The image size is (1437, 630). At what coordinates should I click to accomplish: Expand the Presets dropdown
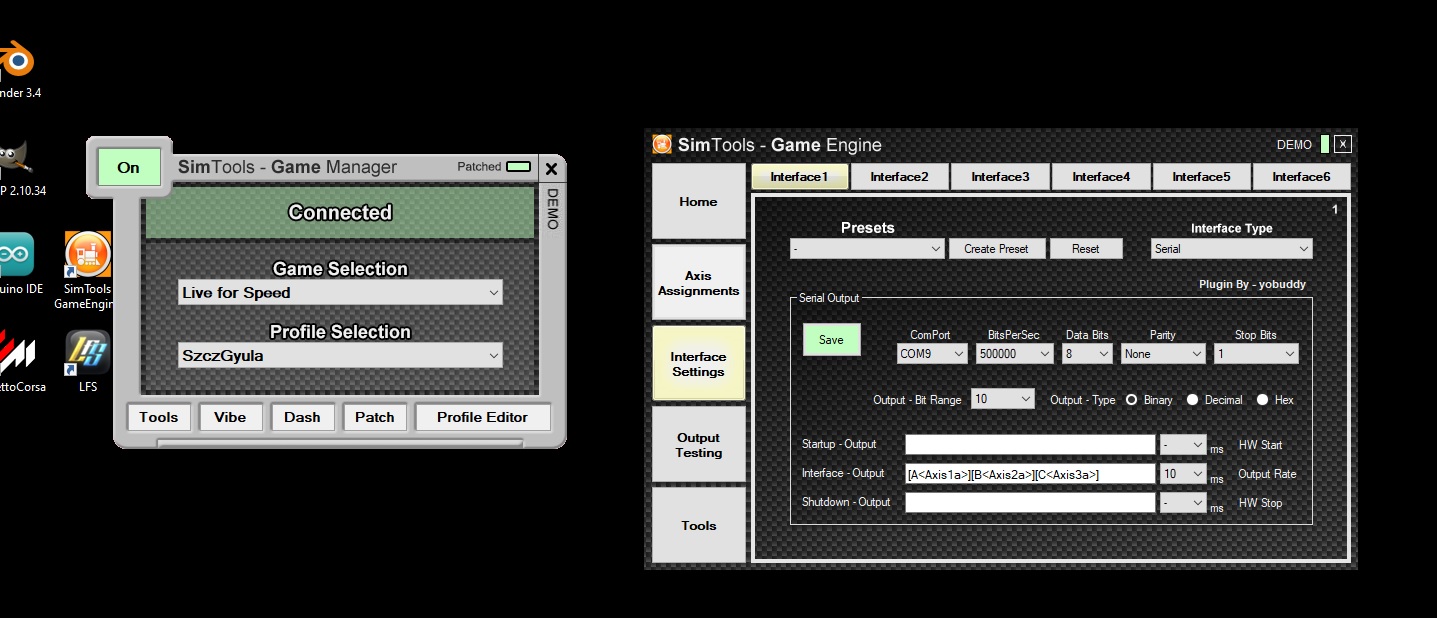pyautogui.click(x=867, y=249)
